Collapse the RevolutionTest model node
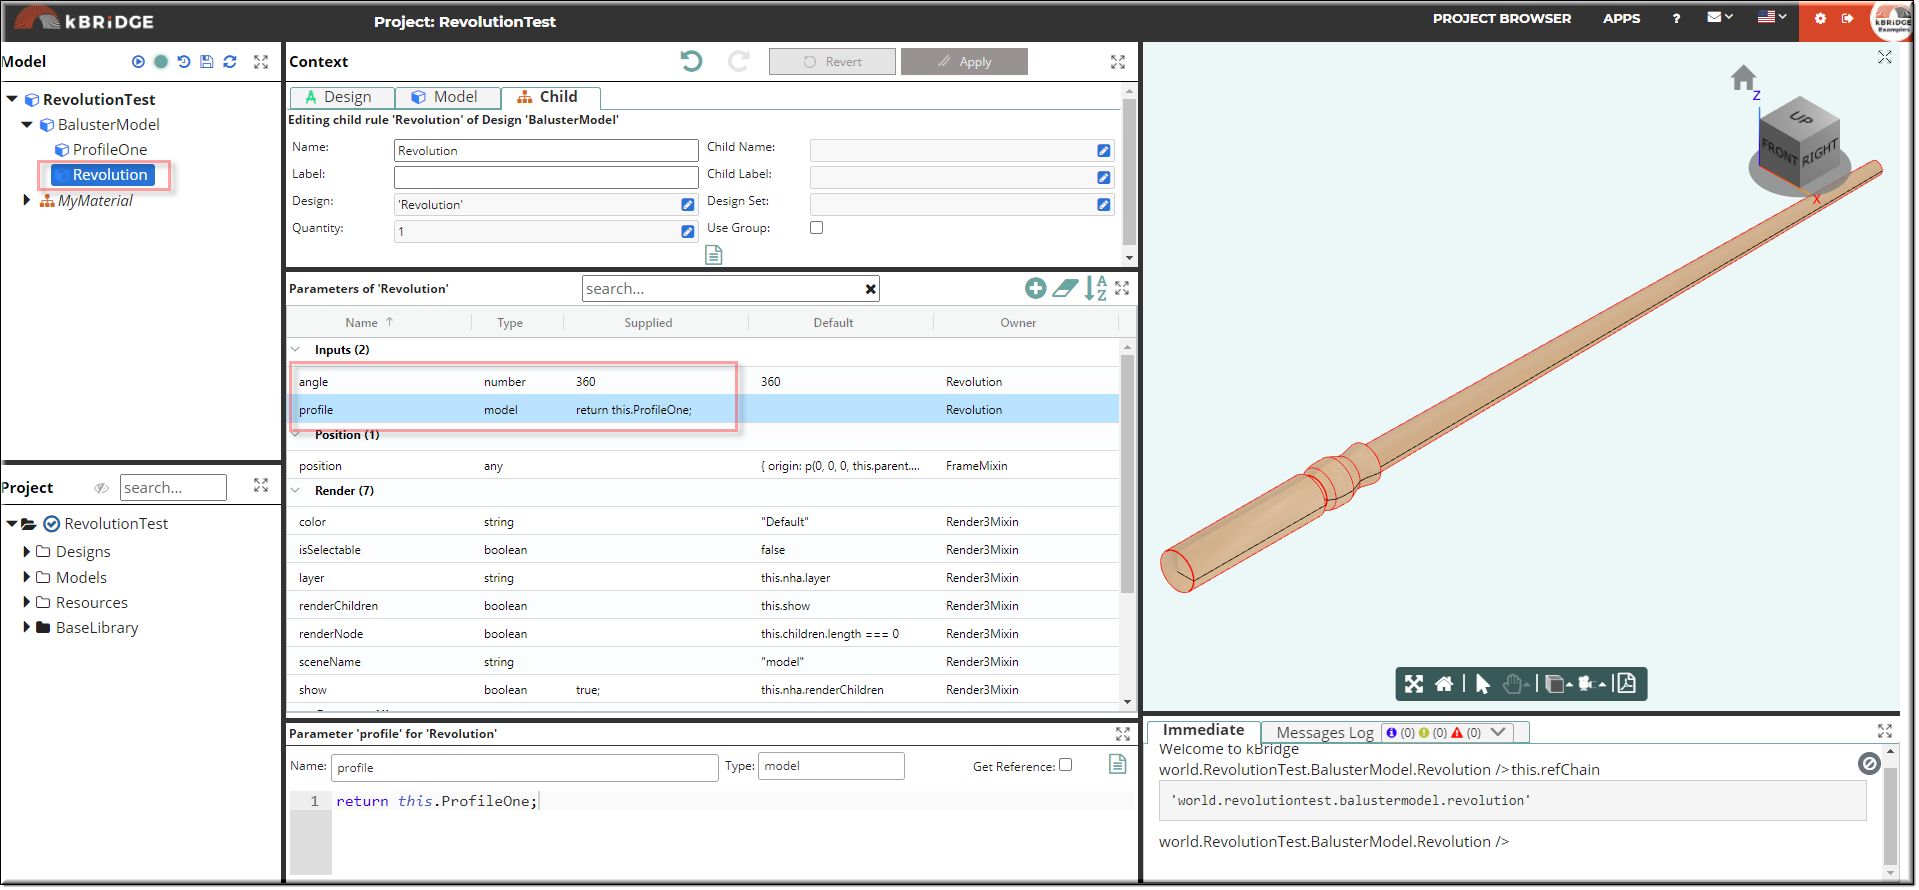Viewport: 1919px width, 890px height. pos(12,99)
